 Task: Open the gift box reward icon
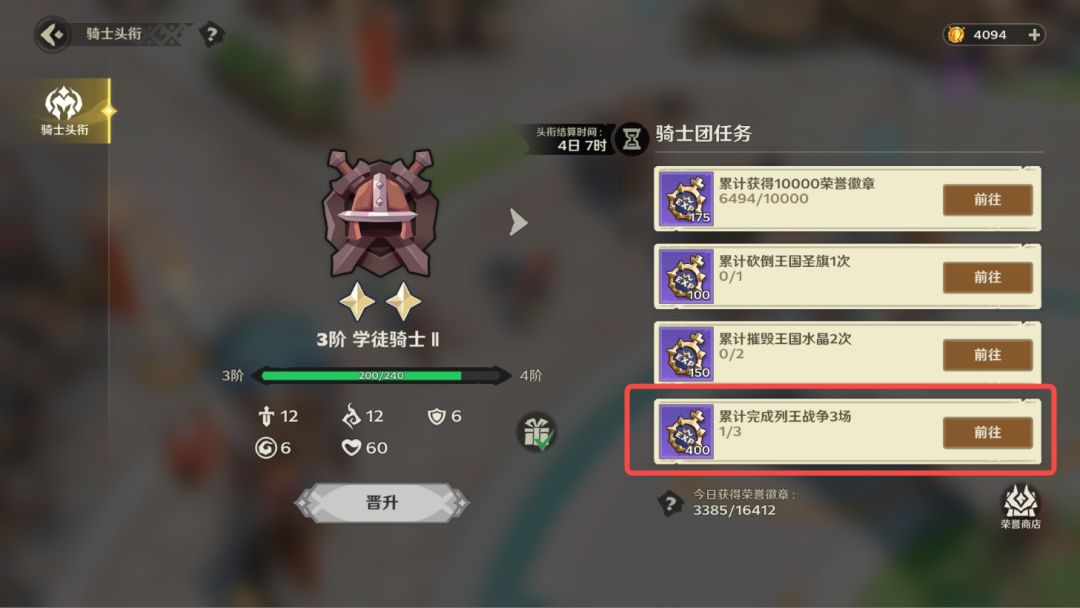pos(537,433)
